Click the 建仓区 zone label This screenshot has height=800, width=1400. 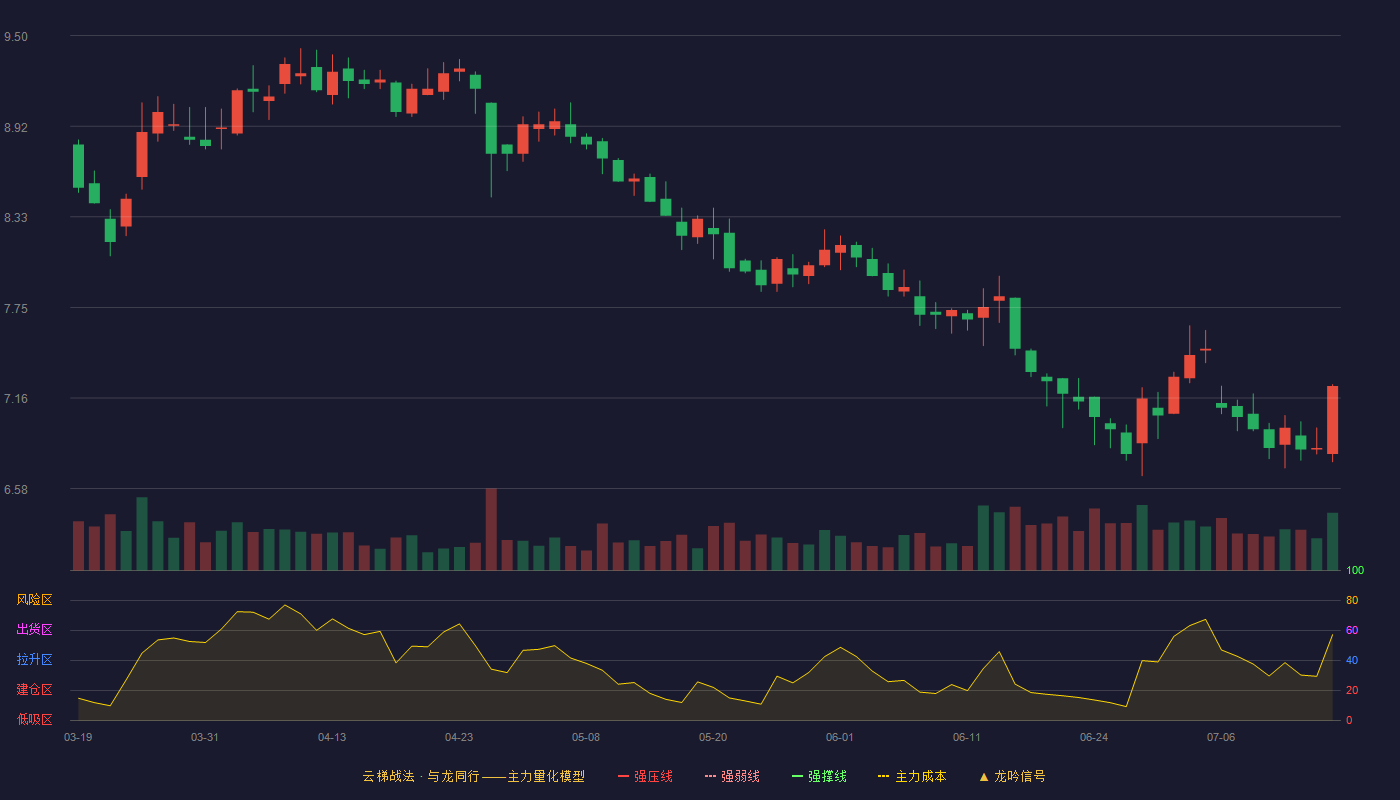34,690
